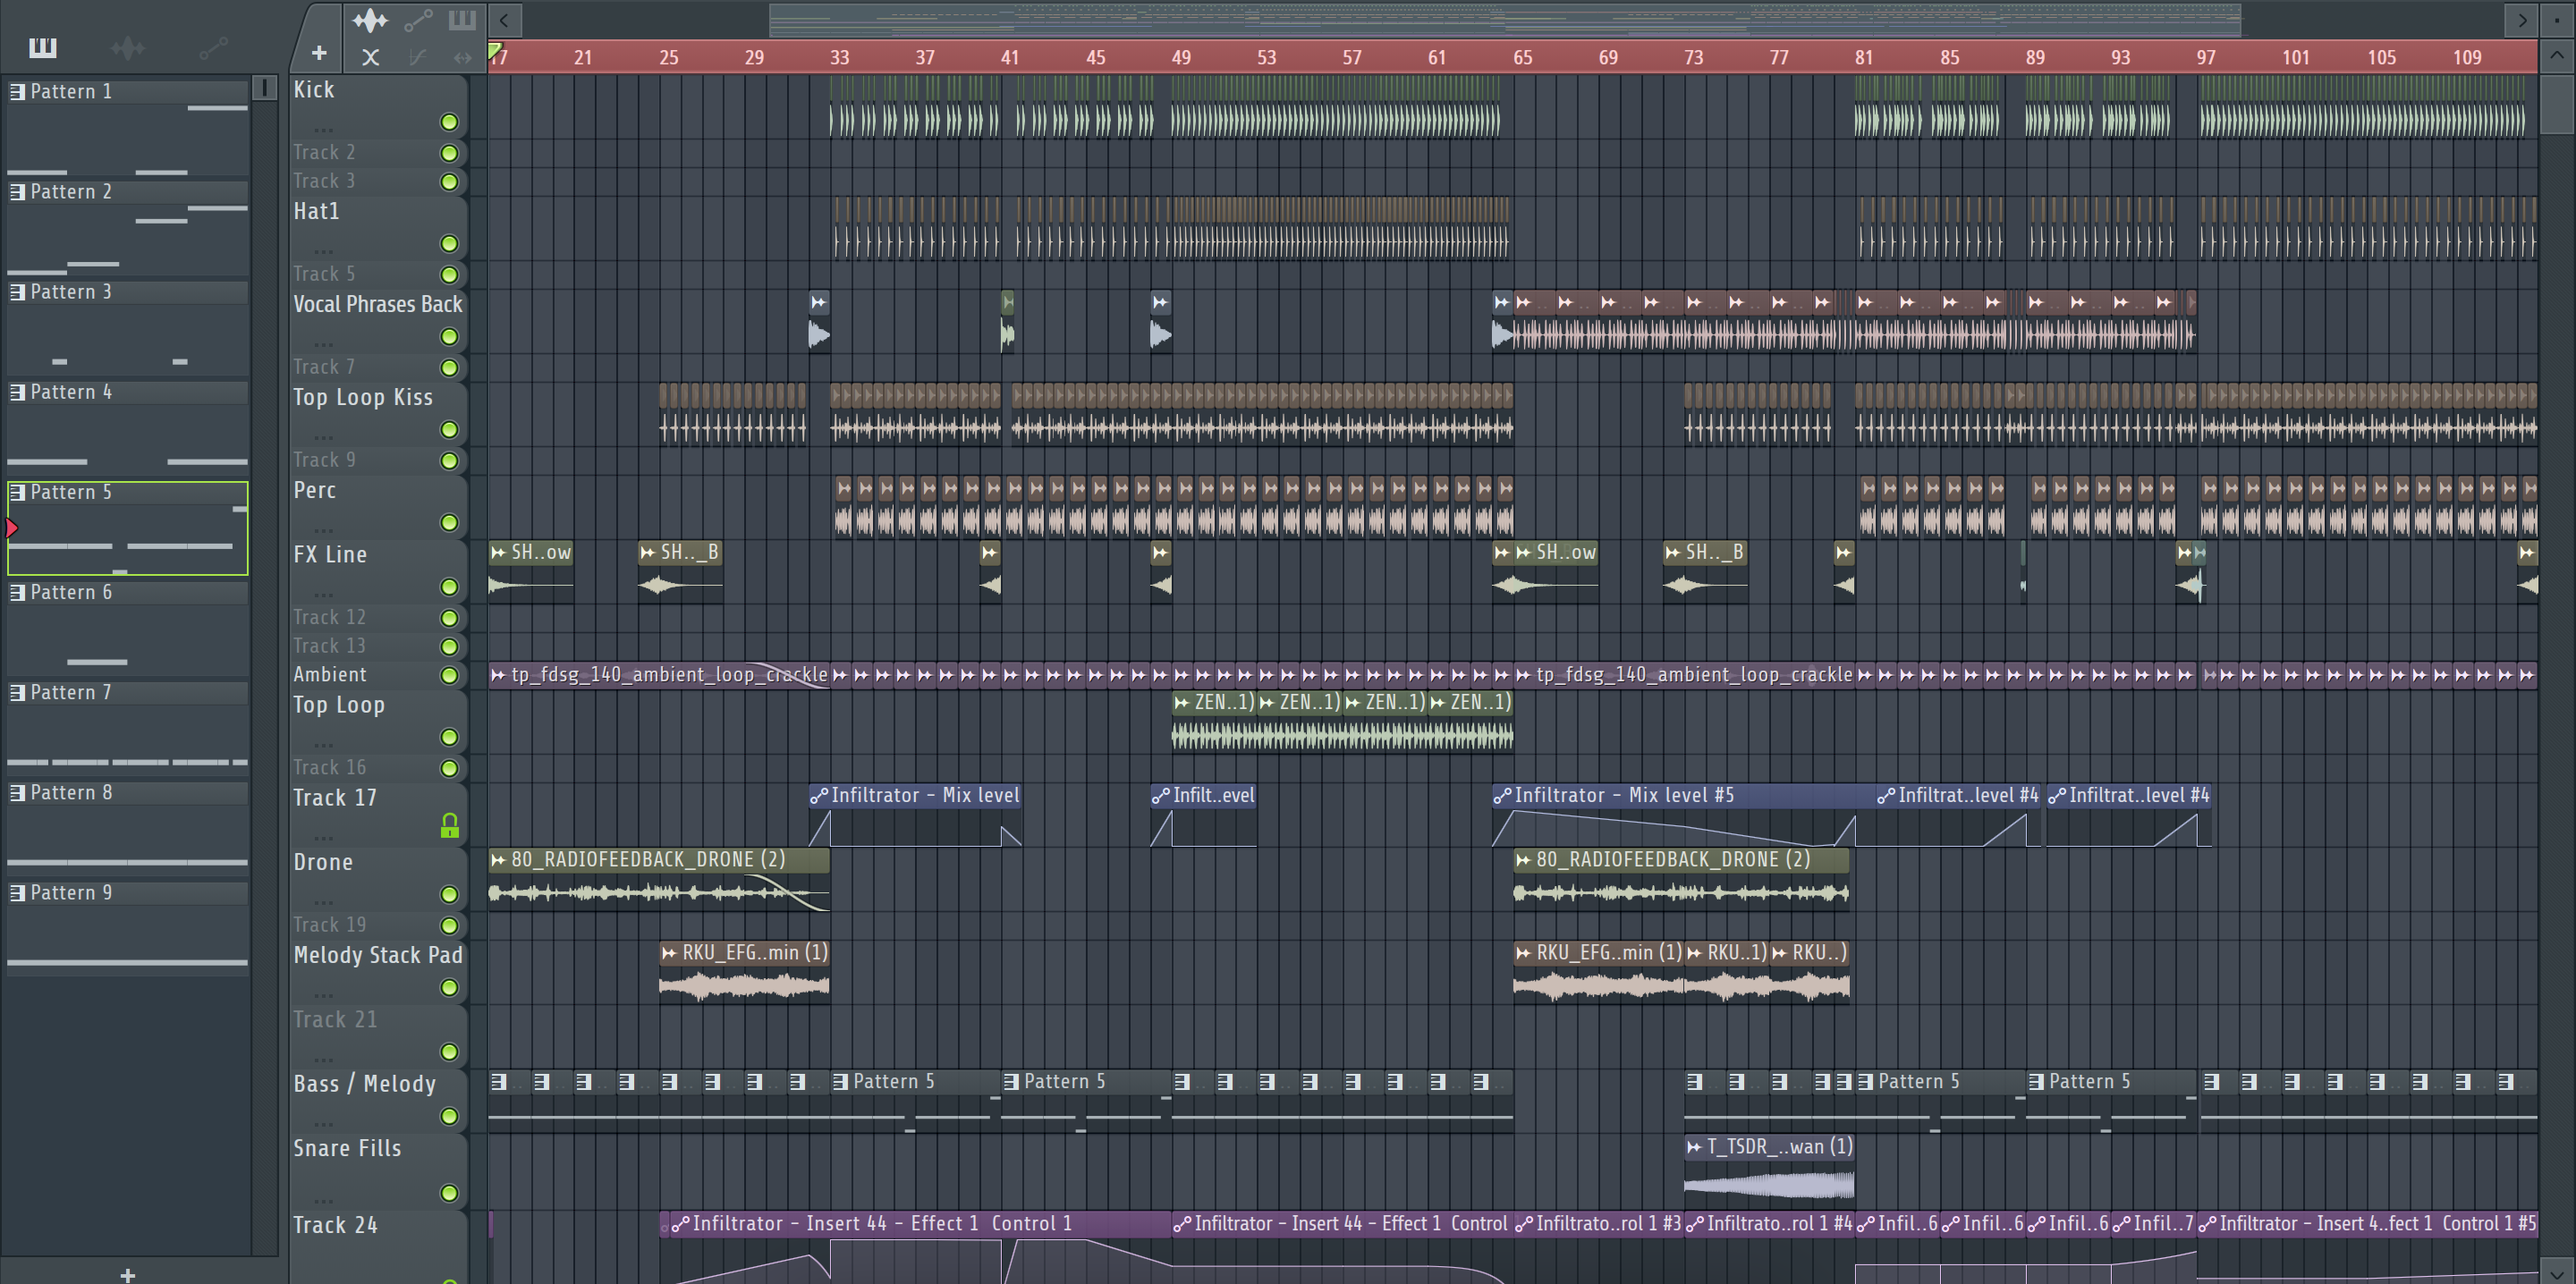
Task: Toggle the lock icon on Track 17
Action: [x=450, y=825]
